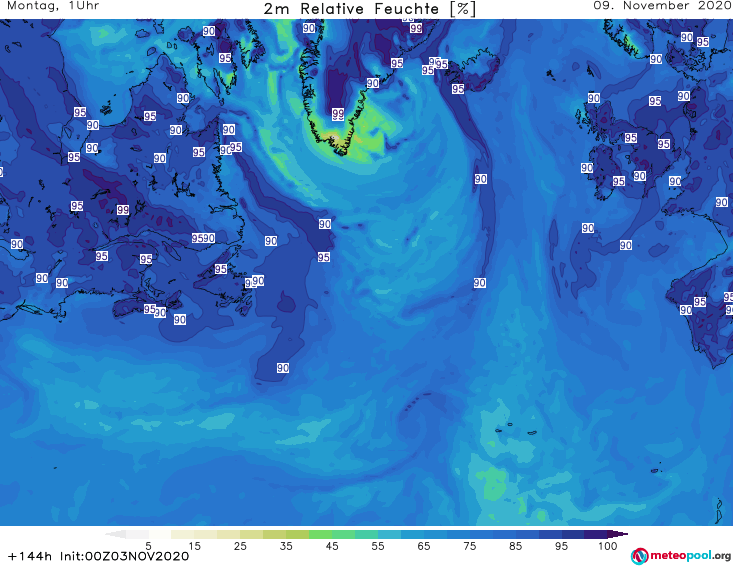Pick the bright green segment of the color scale

[x=320, y=534]
